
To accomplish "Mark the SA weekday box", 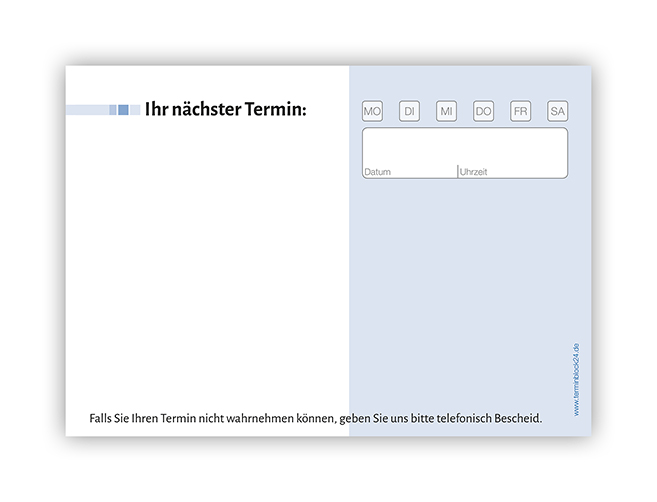I will coord(557,112).
